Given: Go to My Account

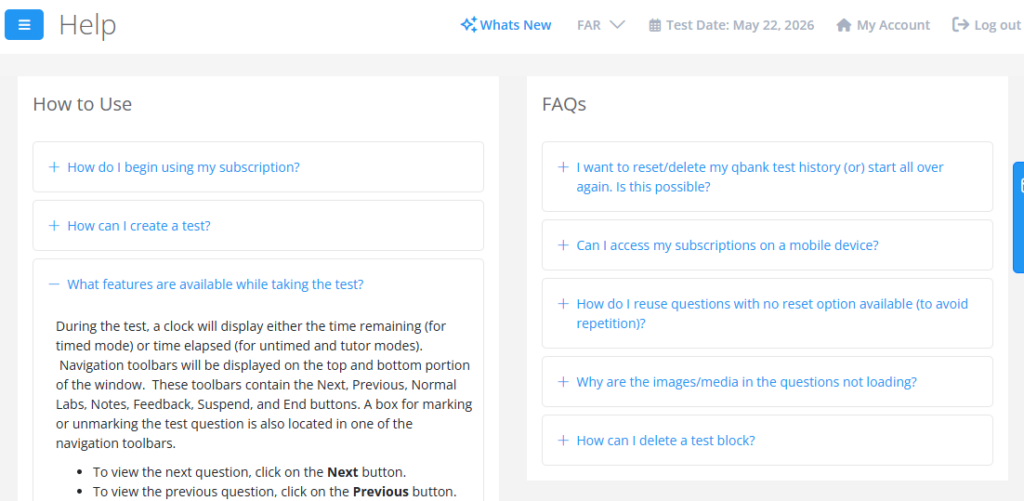Looking at the screenshot, I should [x=893, y=25].
